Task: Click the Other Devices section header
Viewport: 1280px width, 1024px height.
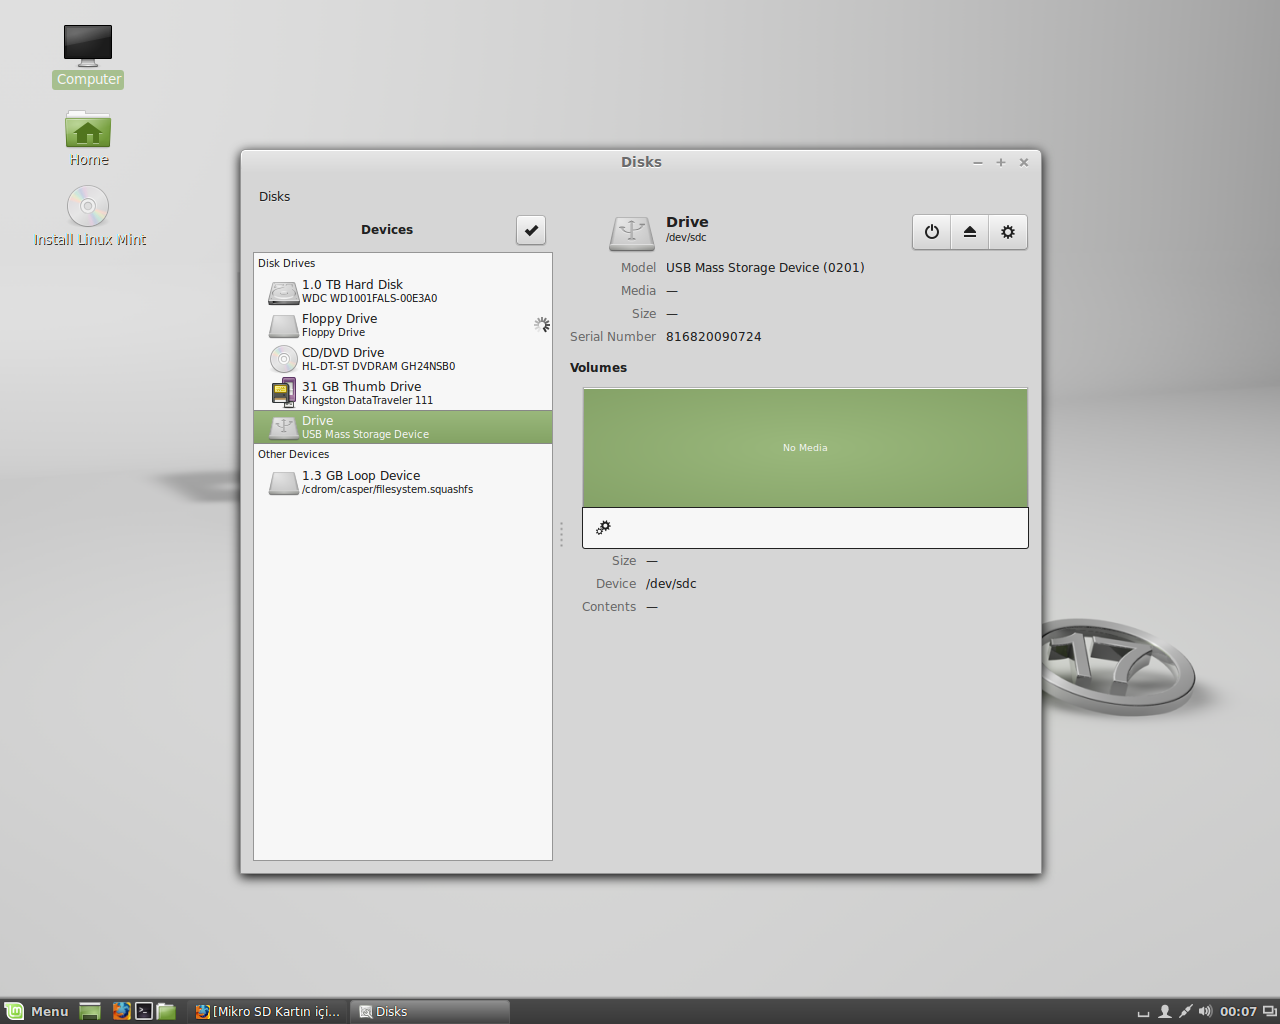Action: click(293, 454)
